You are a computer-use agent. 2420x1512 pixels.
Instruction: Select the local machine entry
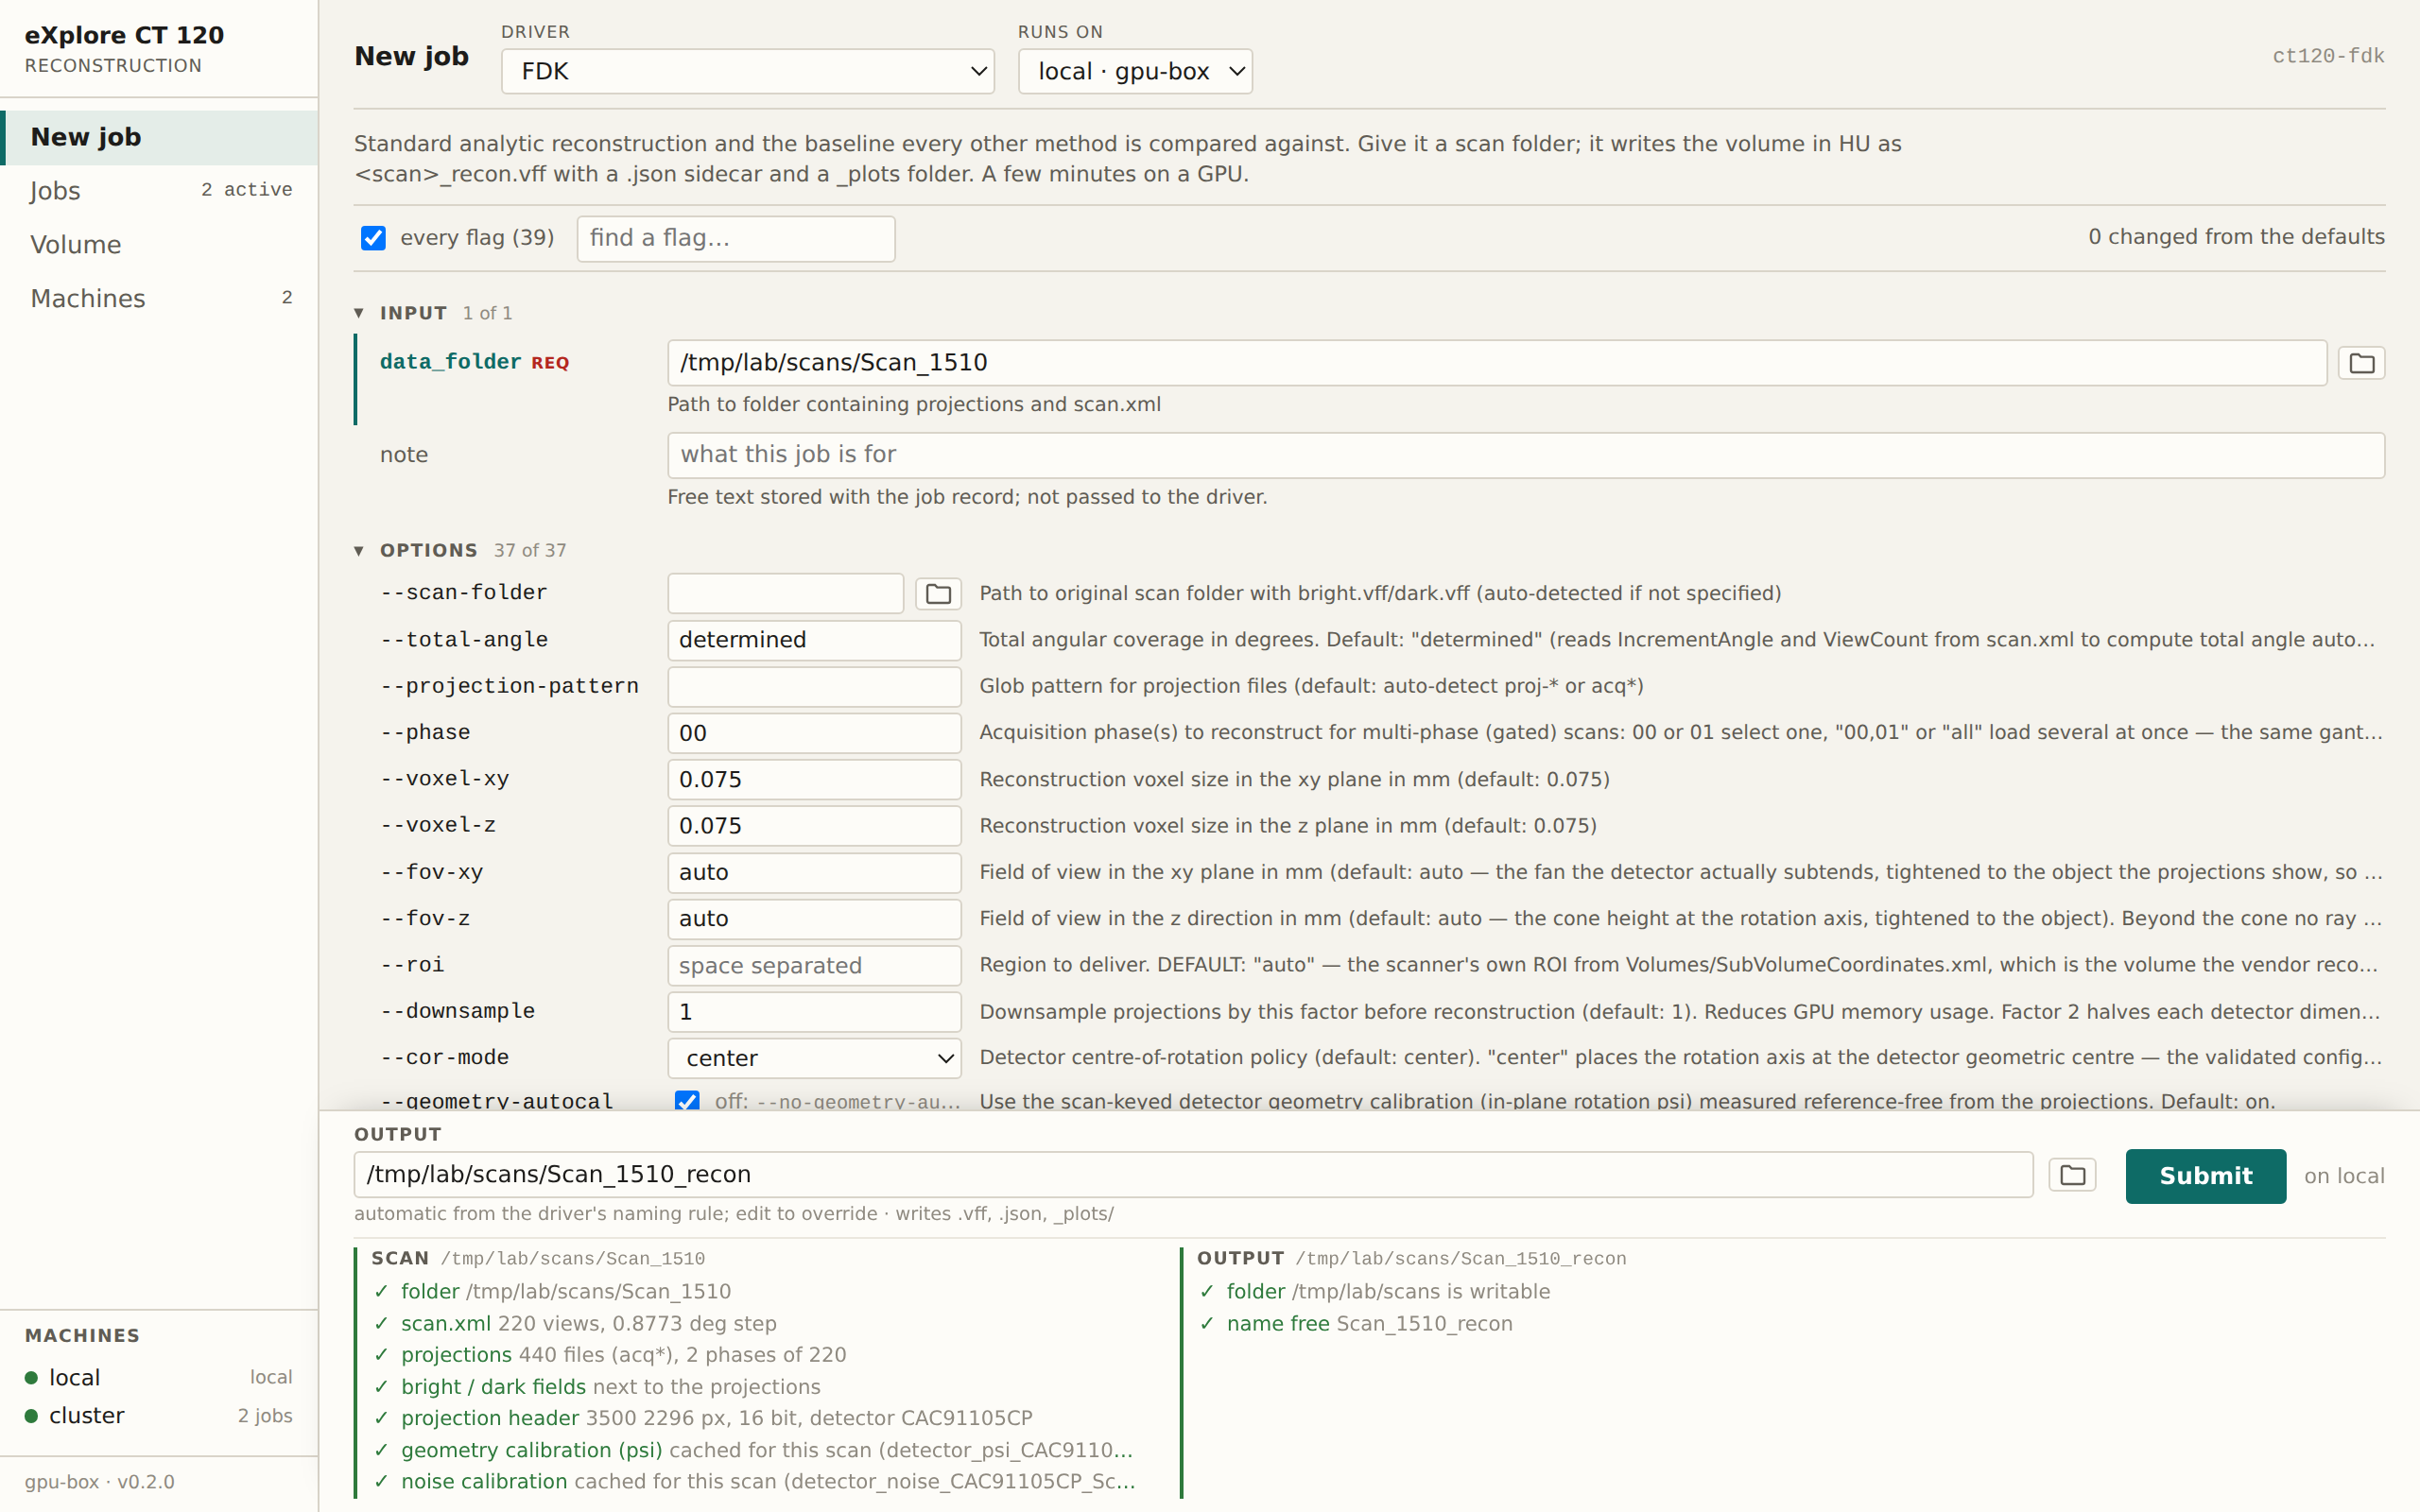pos(159,1377)
